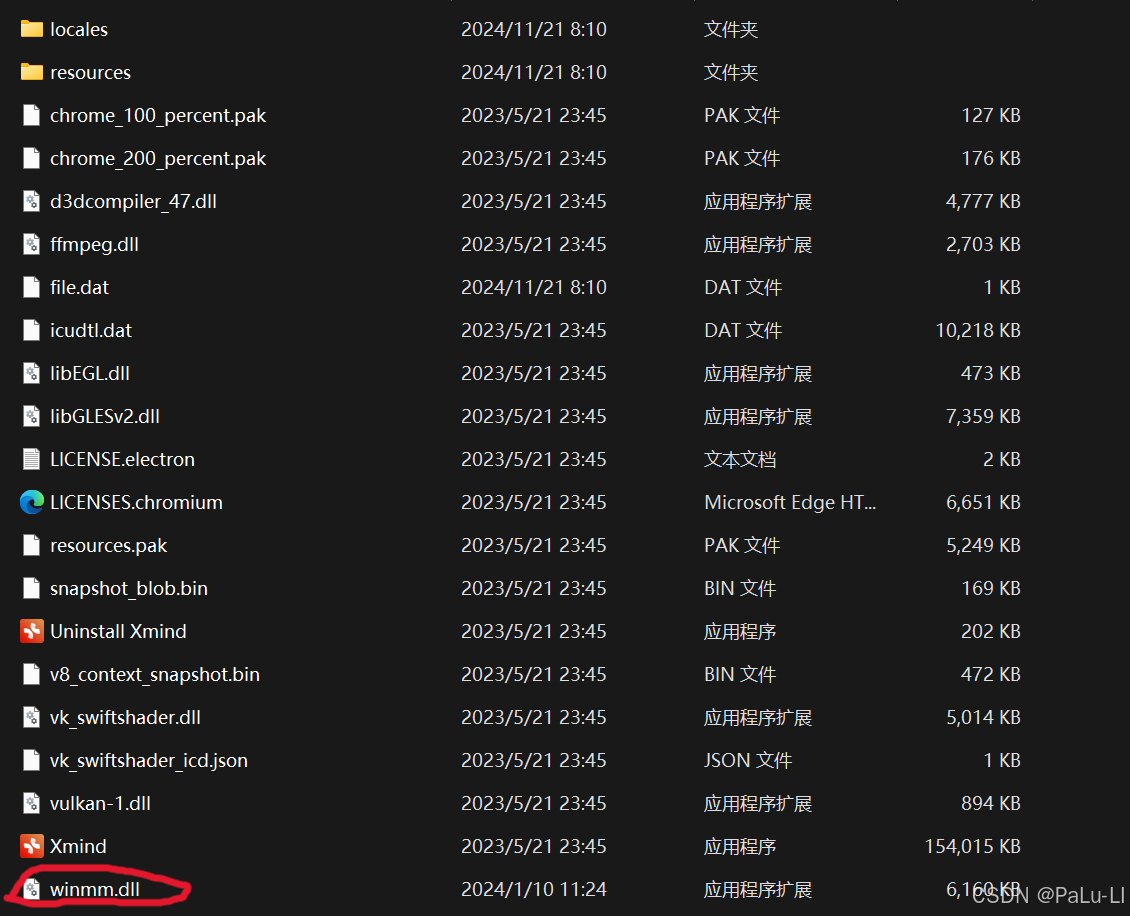Screen dimensions: 1130x916
Task: Select file name v8_context_snapshot.bin
Action: pyautogui.click(x=155, y=675)
